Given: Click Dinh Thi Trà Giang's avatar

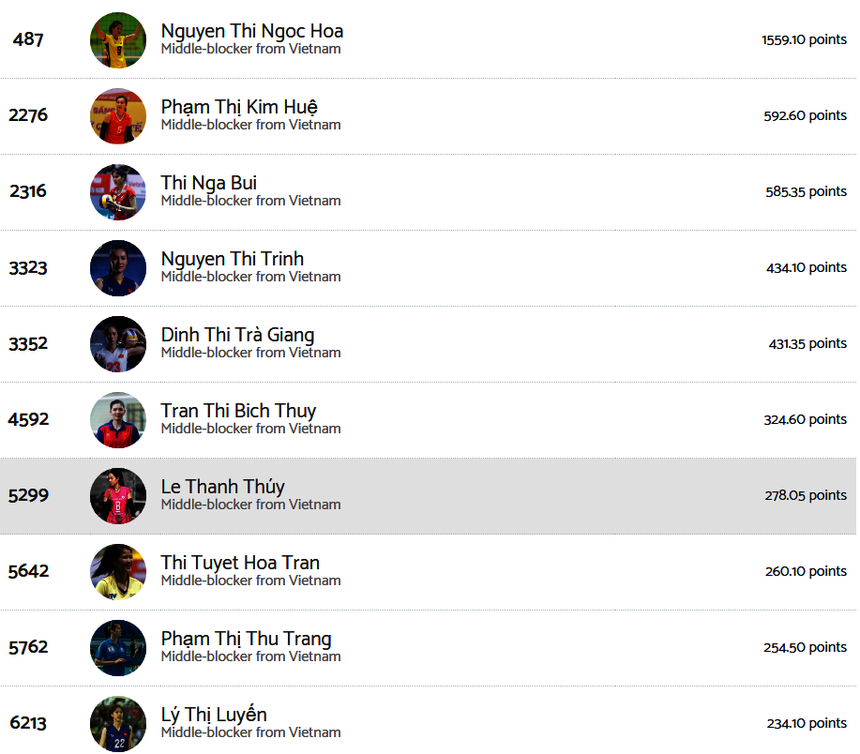Looking at the screenshot, I should click(x=118, y=344).
